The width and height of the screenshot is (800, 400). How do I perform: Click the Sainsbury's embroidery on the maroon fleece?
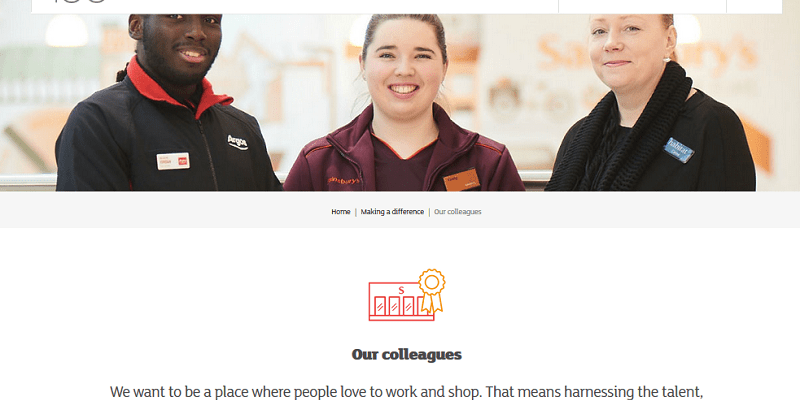pos(343,181)
